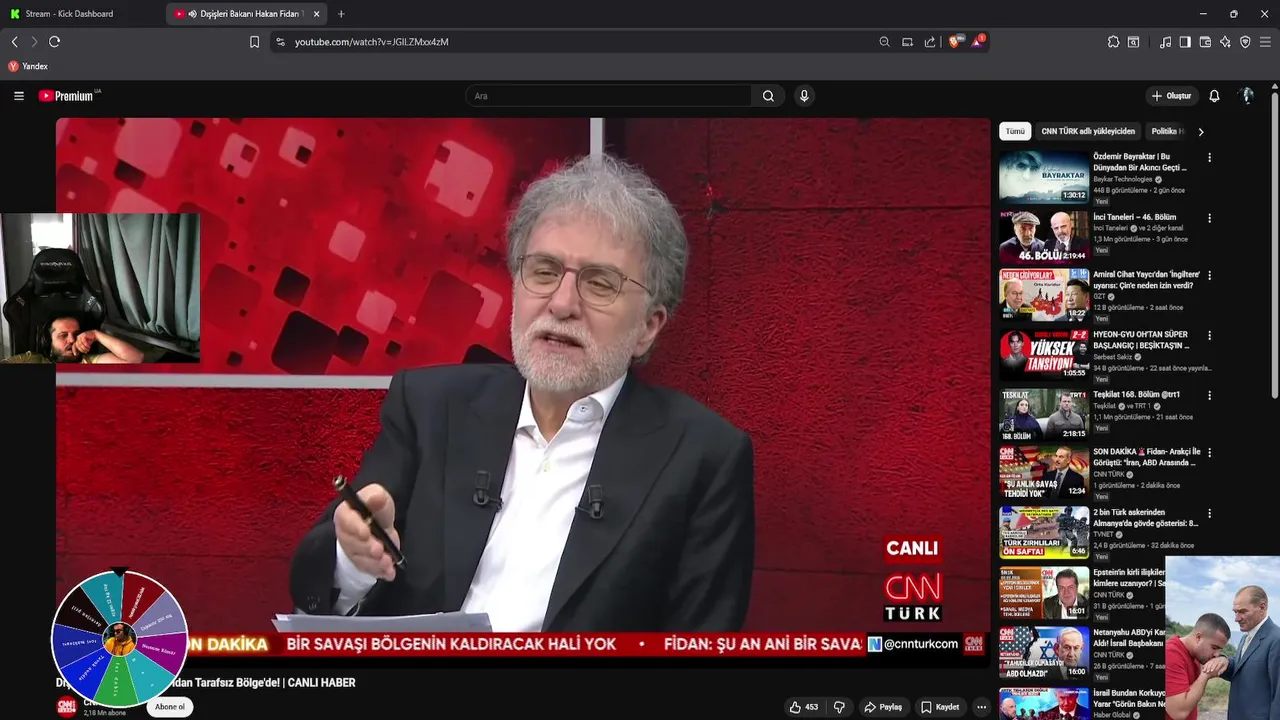The width and height of the screenshot is (1280, 720).
Task: Open the YouTube guide hamburger menu
Action: pos(19,96)
